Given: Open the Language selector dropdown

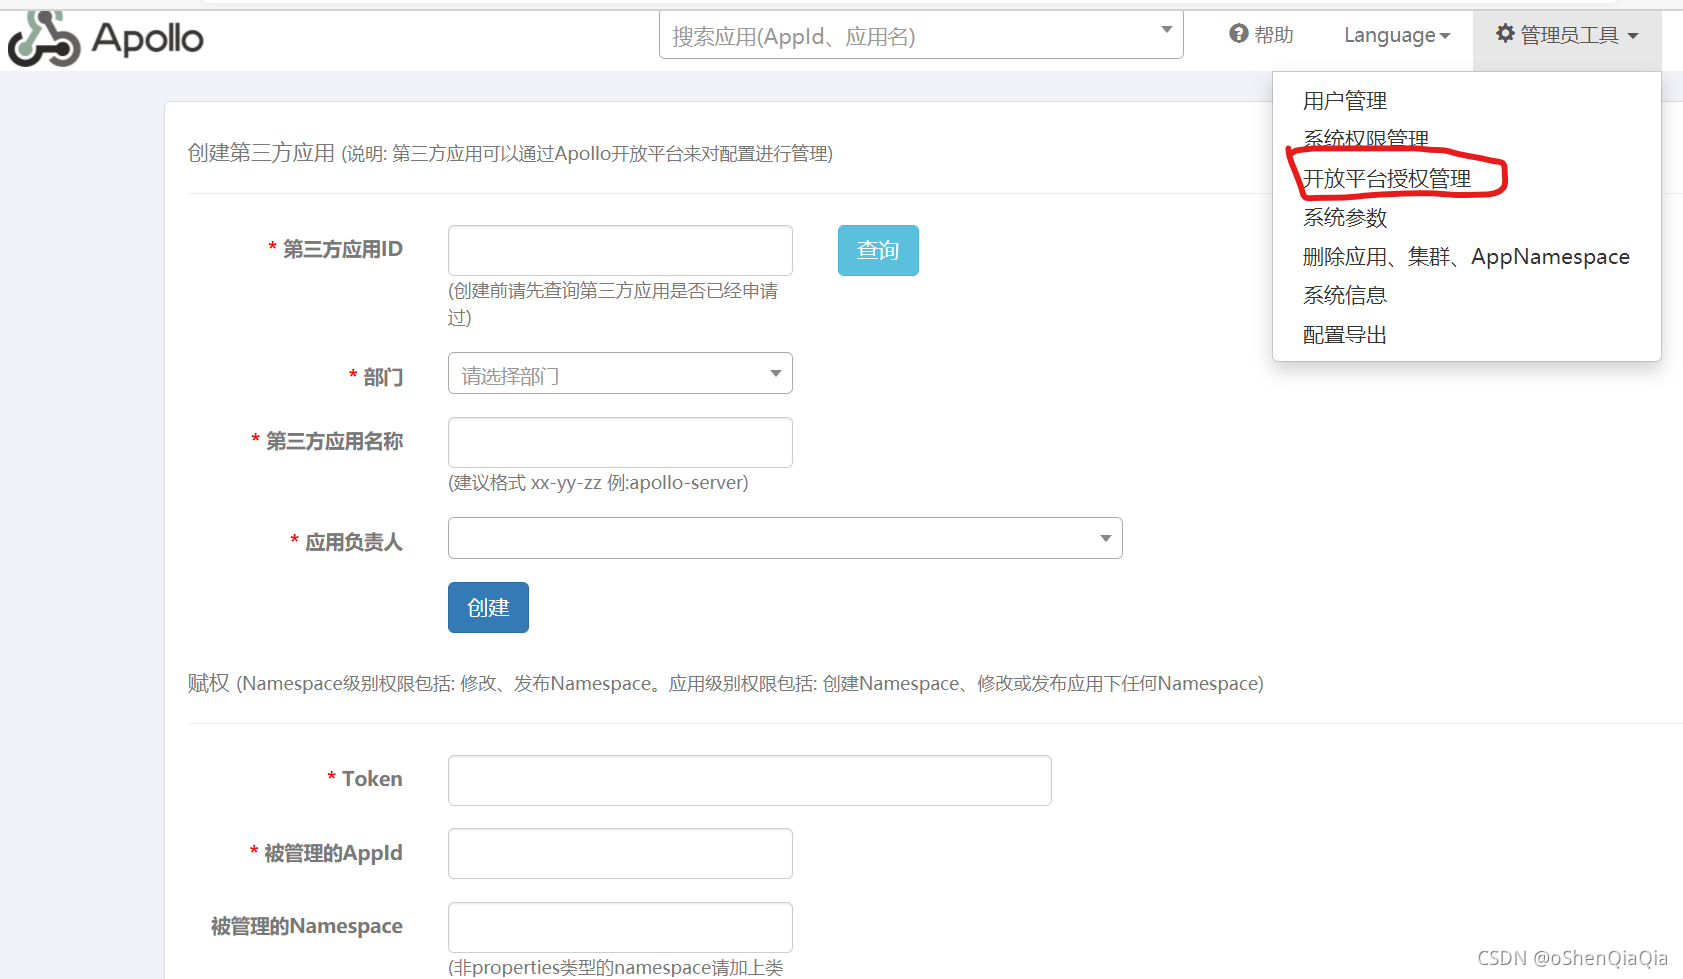Looking at the screenshot, I should [1396, 34].
